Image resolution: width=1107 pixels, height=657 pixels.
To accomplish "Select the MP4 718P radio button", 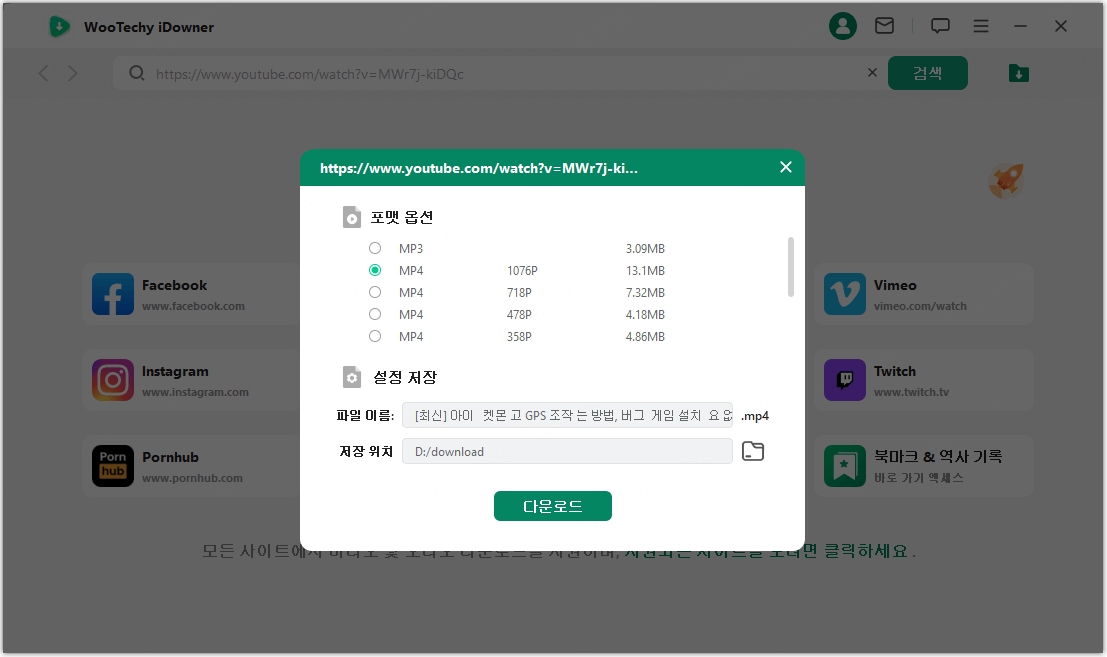I will [375, 292].
